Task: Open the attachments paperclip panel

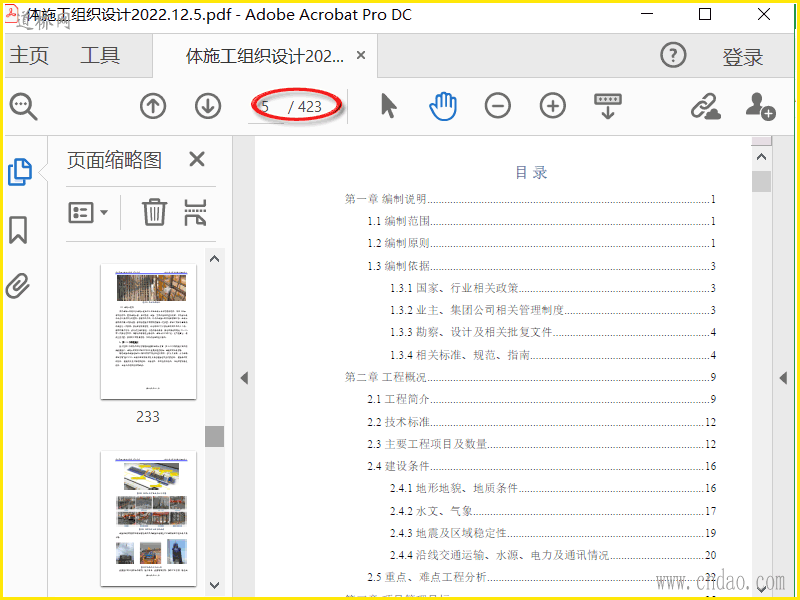Action: (18, 286)
